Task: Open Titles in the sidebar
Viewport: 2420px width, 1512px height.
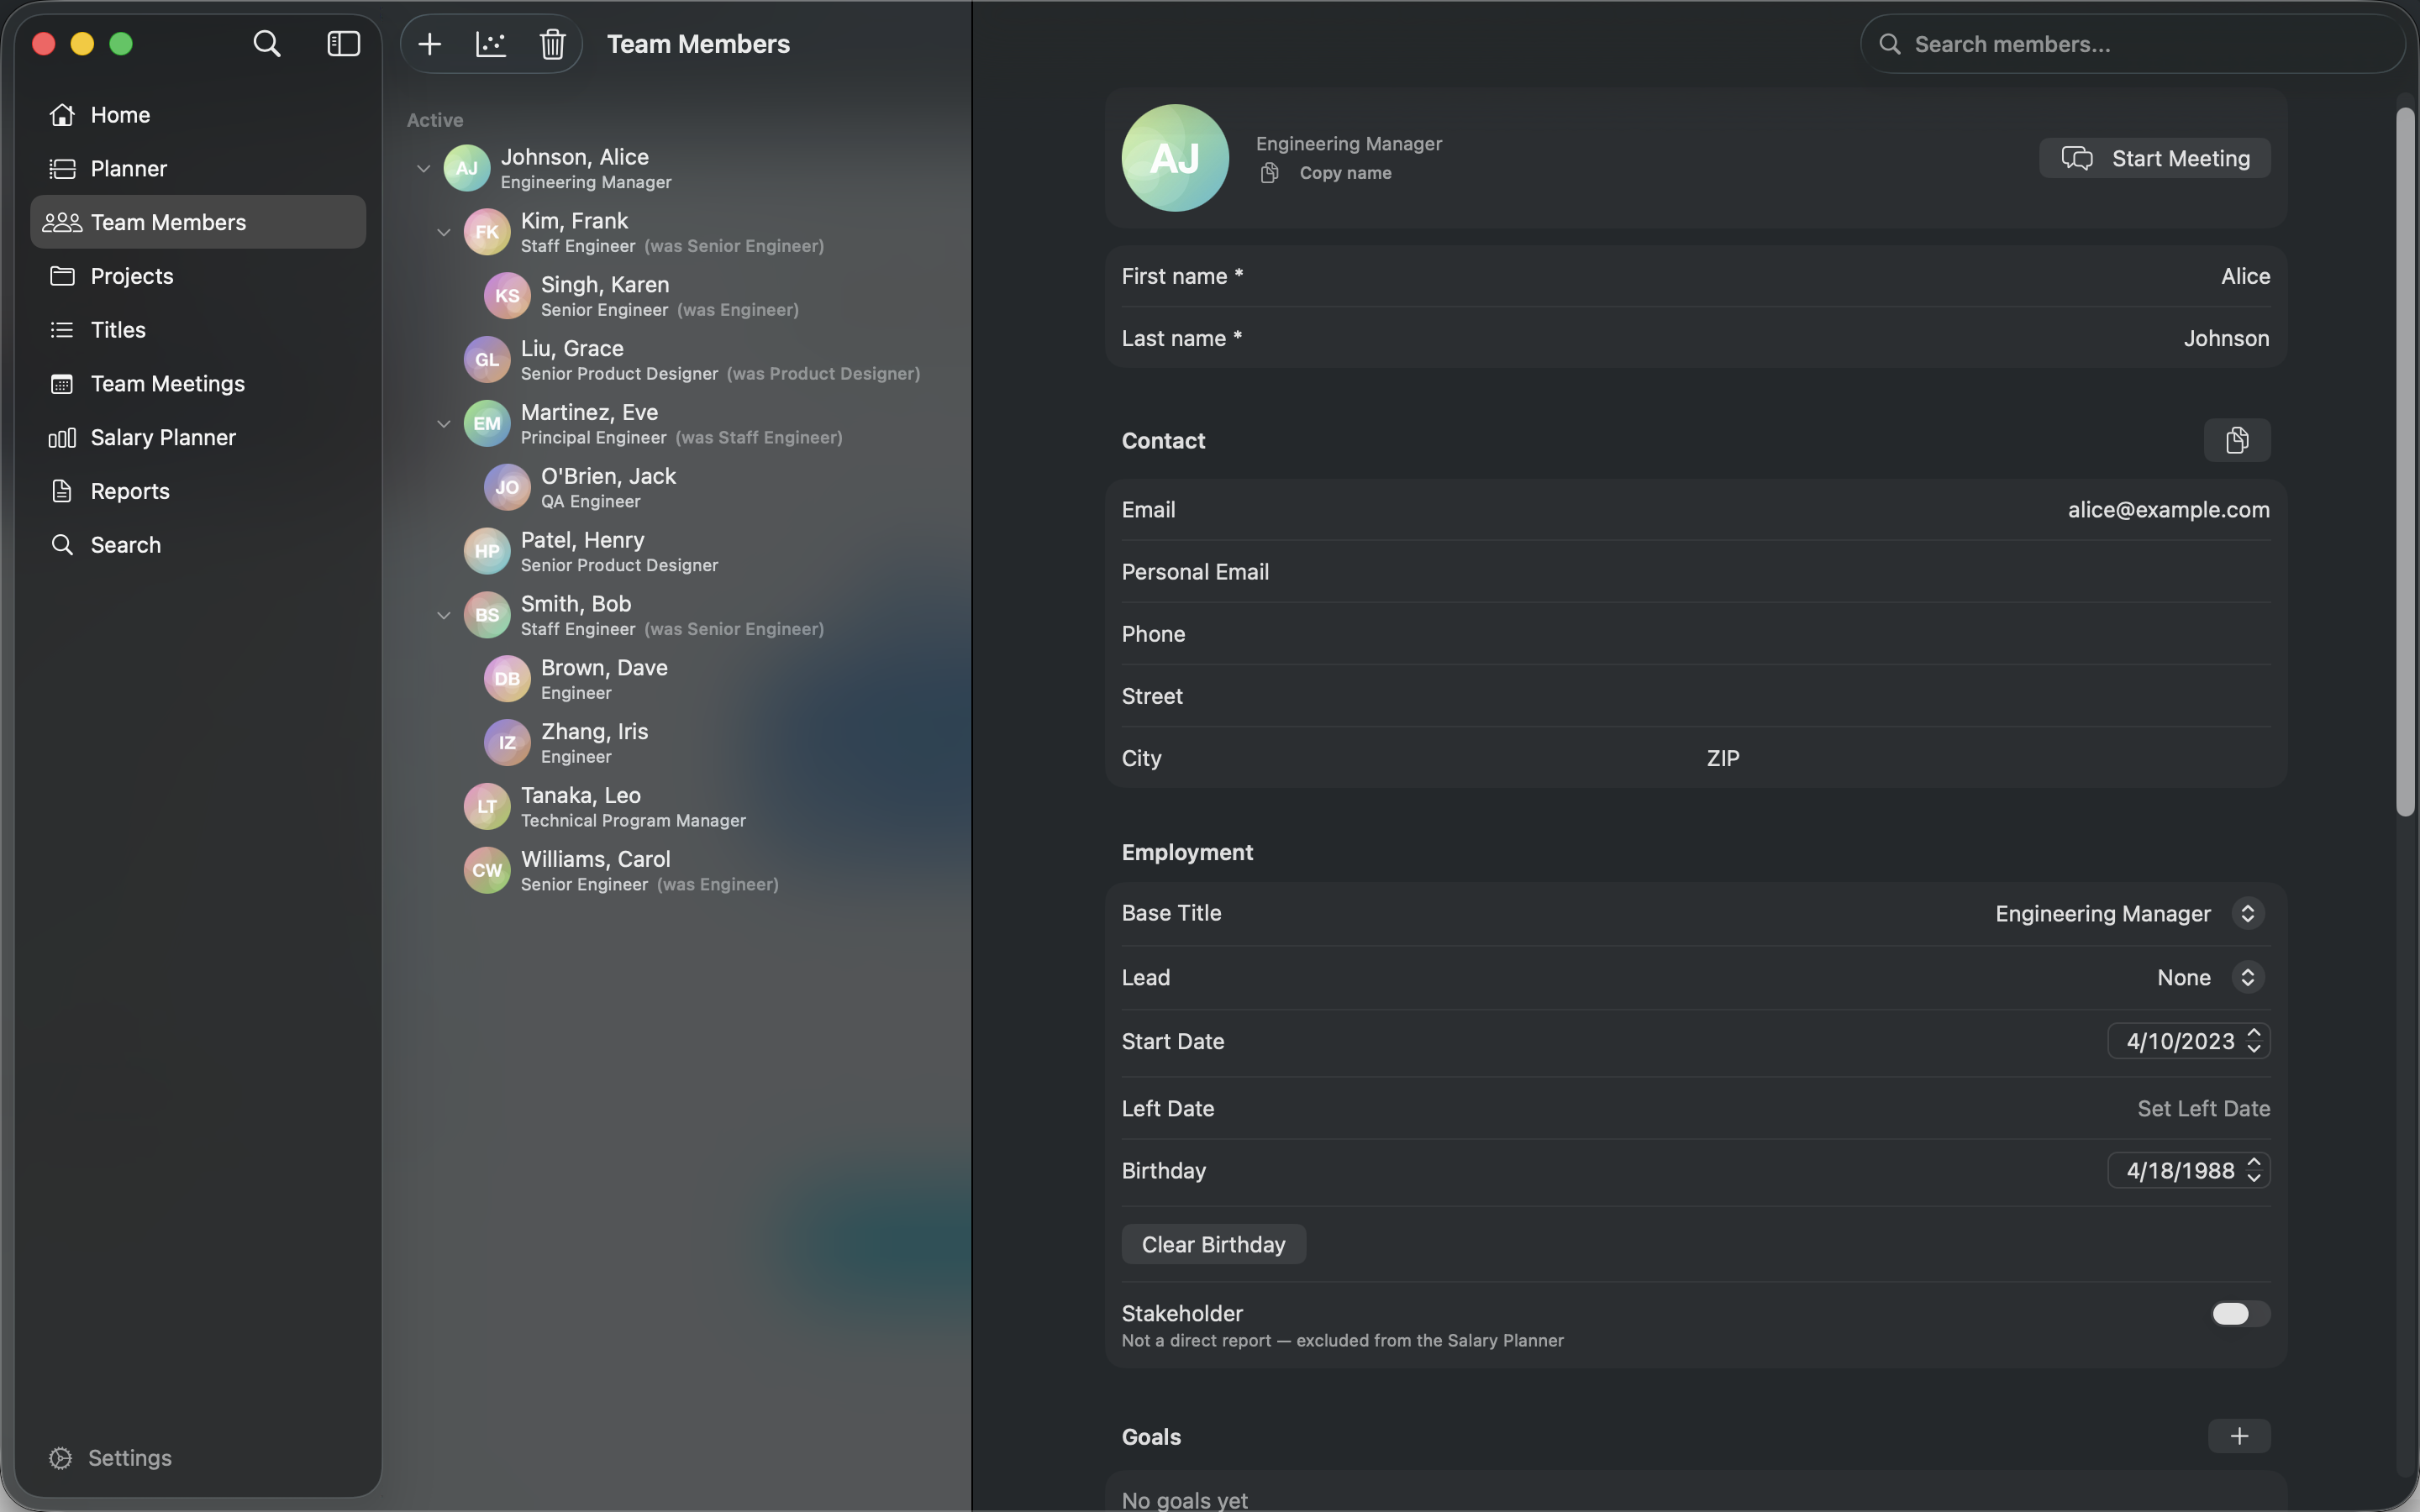Action: [198, 330]
